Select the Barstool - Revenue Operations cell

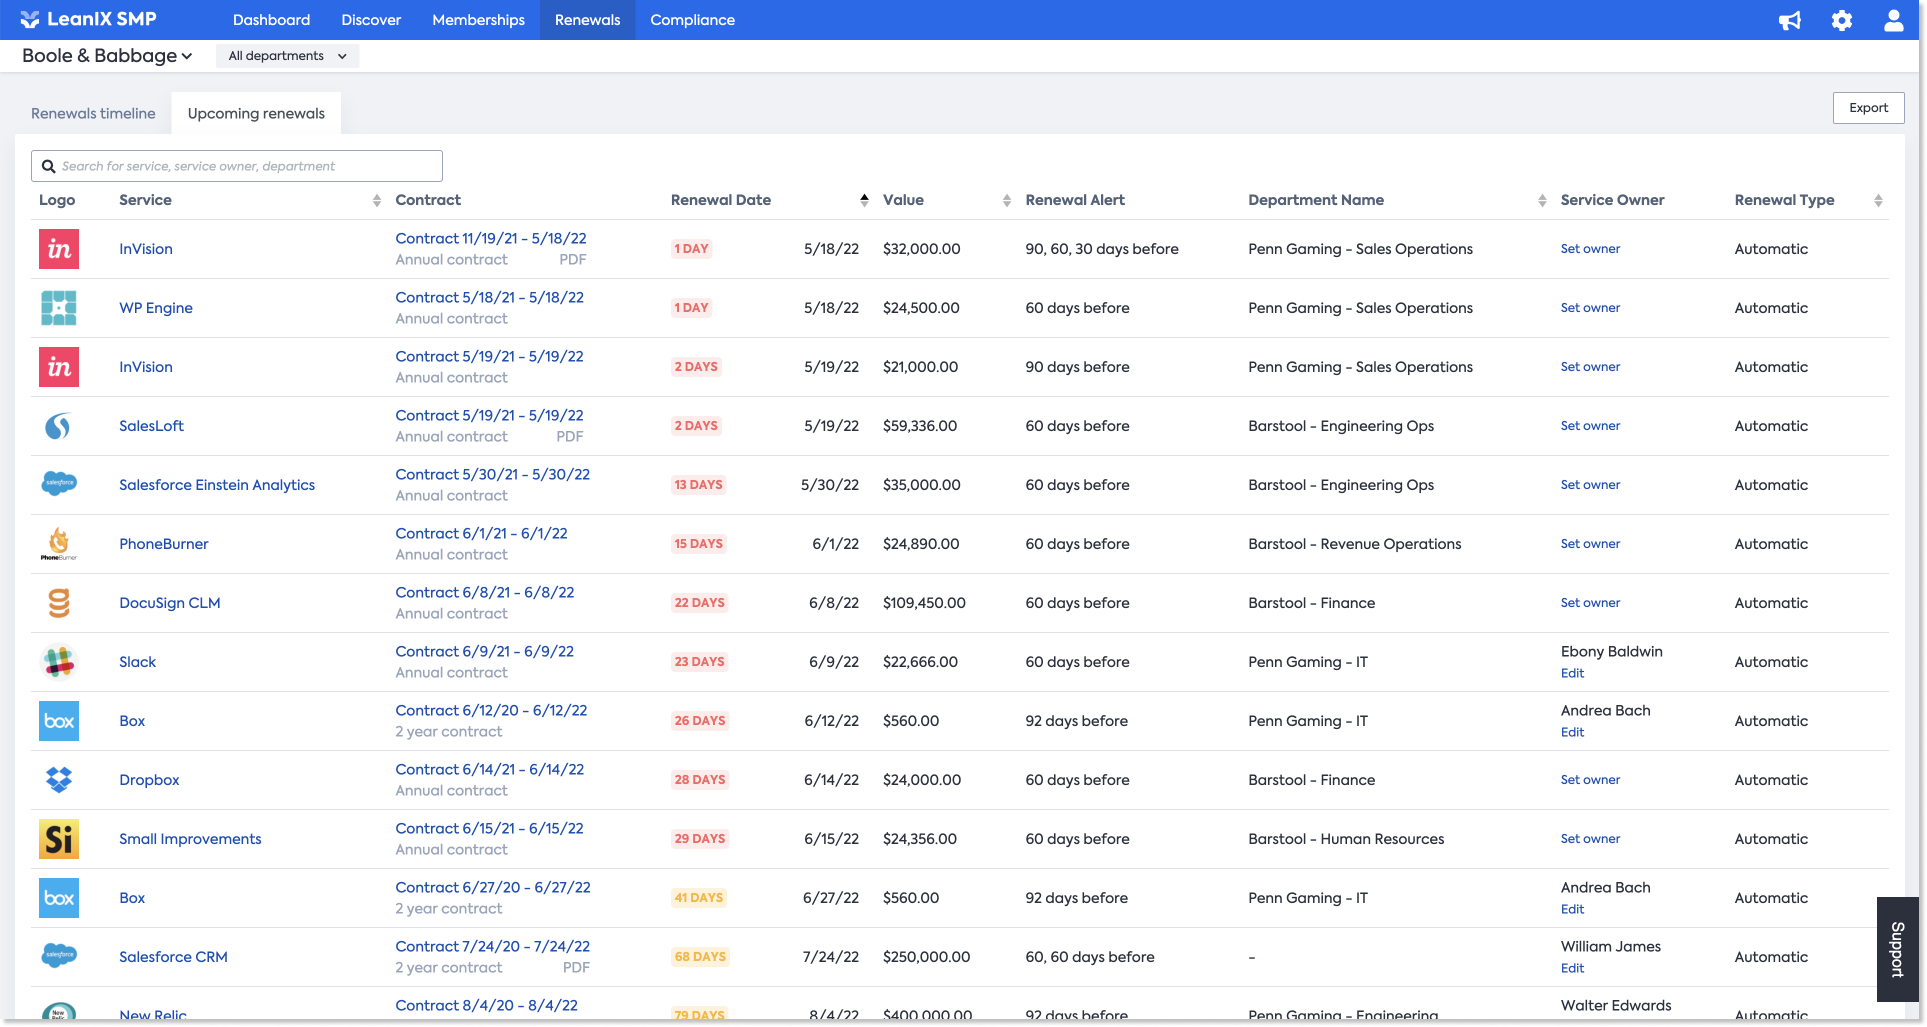point(1354,544)
